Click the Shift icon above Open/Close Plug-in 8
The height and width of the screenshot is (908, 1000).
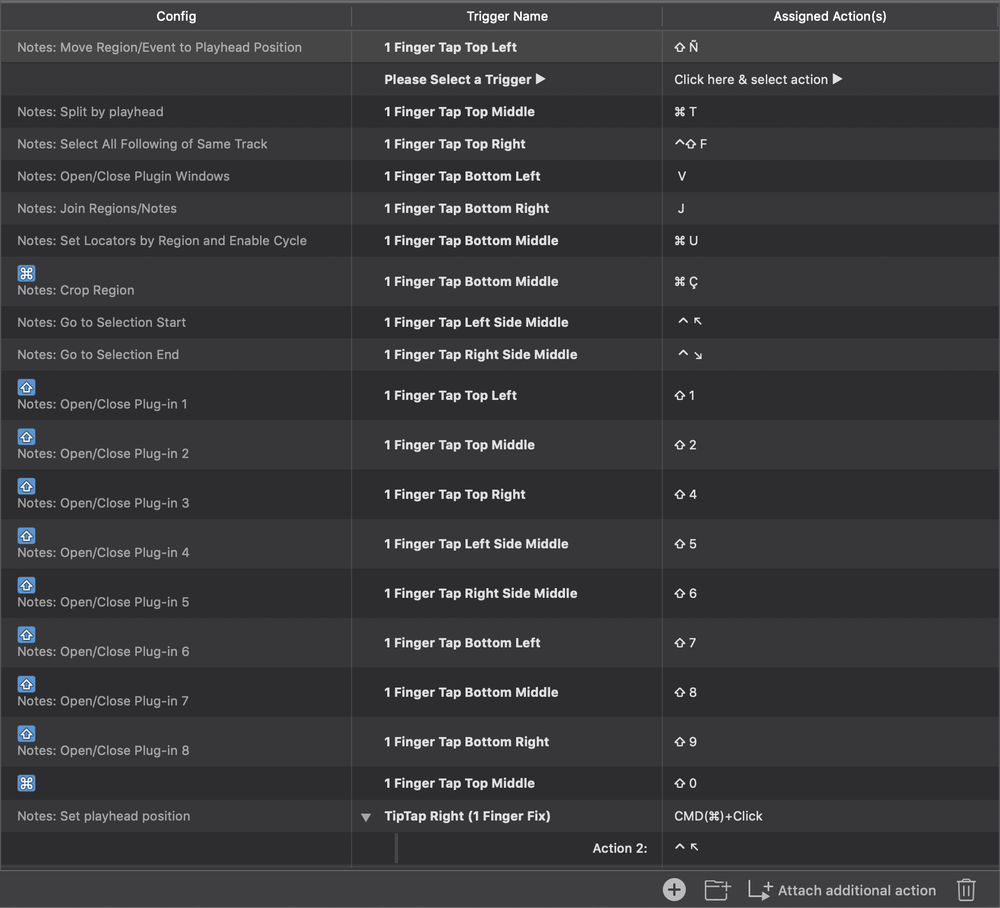[x=26, y=734]
